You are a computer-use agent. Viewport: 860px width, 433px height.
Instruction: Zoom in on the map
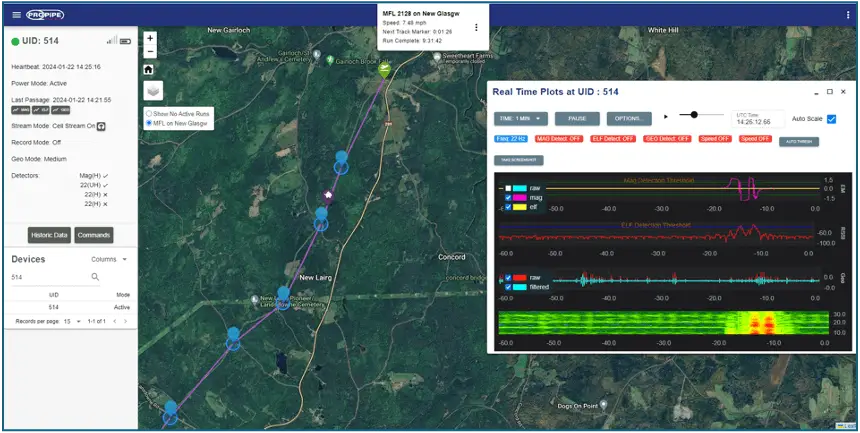[150, 38]
